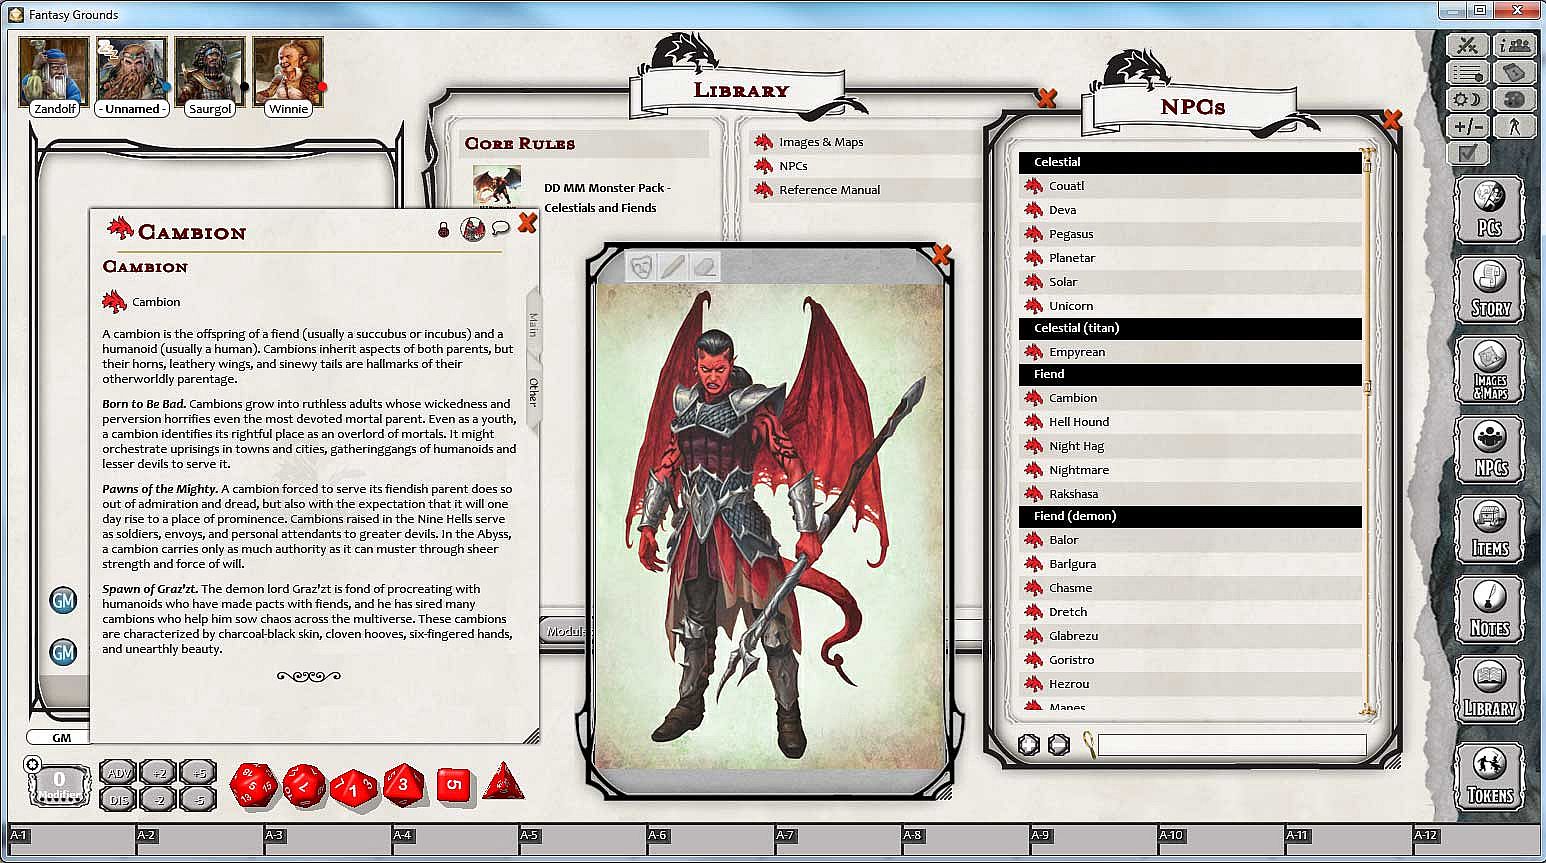The image size is (1546, 863).
Task: Open the options list icon
Action: 1468,73
